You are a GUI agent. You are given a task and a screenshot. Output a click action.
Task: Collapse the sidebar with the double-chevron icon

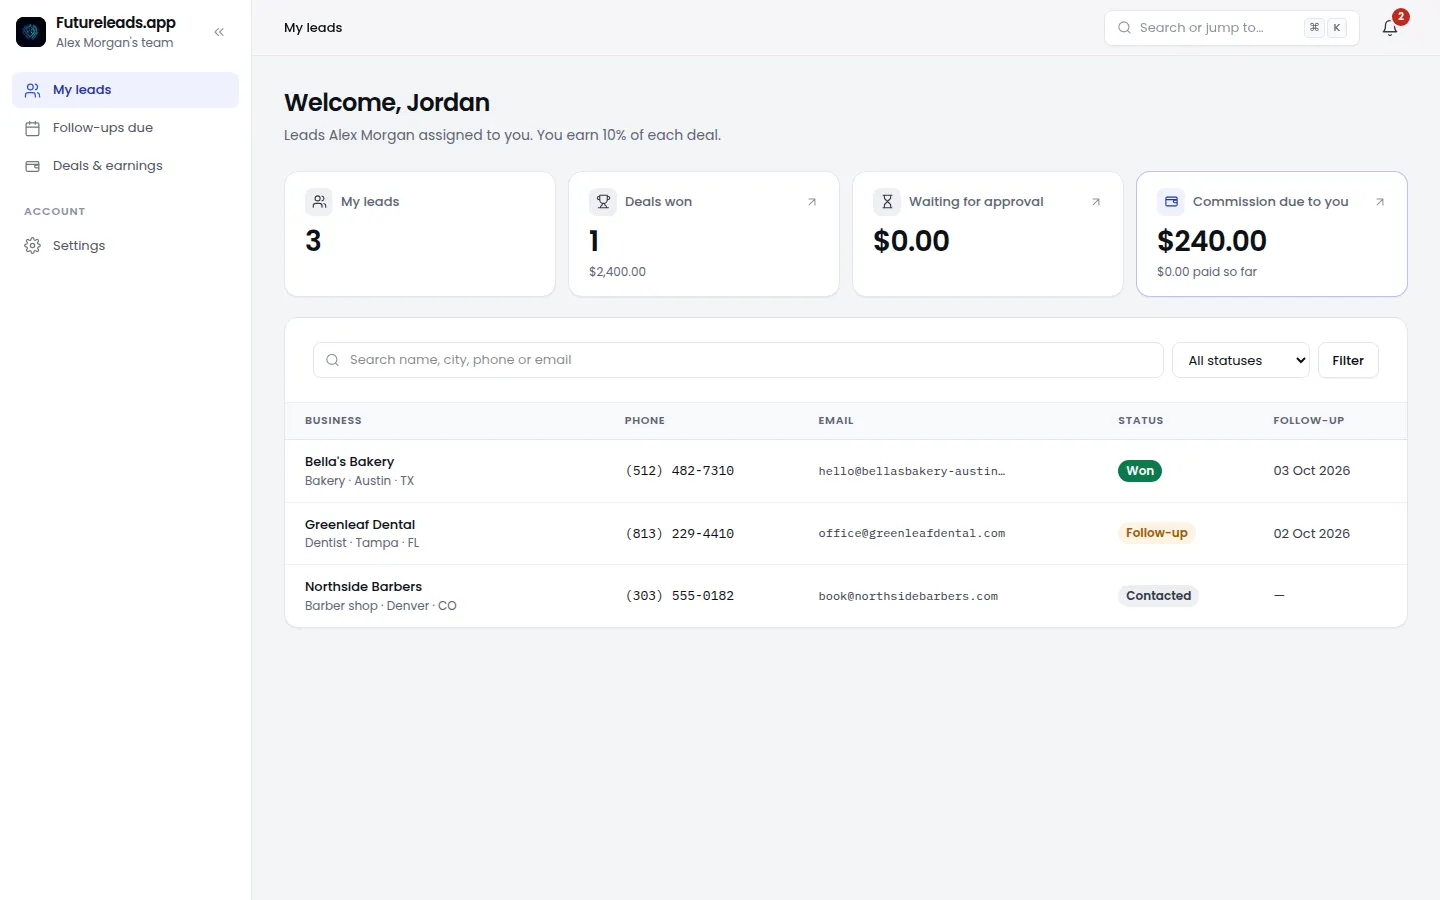point(219,32)
